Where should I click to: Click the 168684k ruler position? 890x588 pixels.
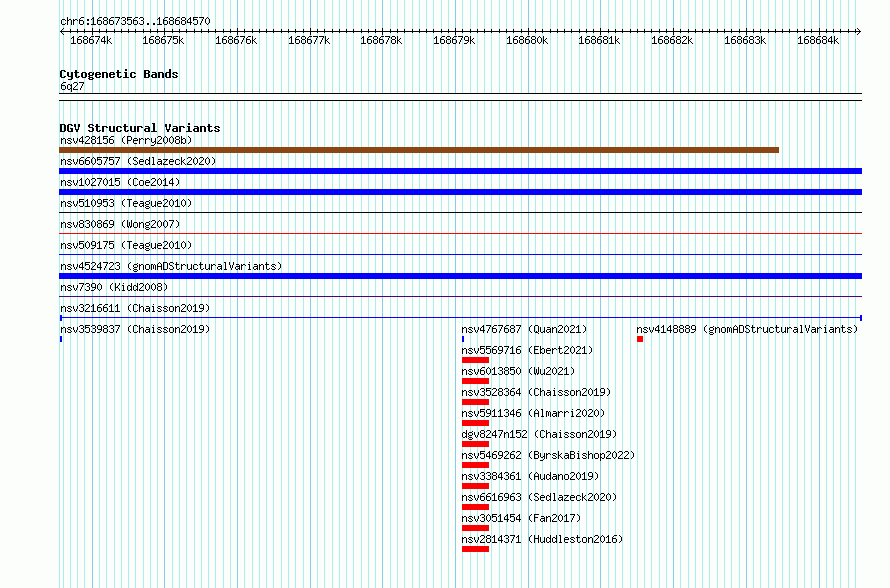[818, 40]
